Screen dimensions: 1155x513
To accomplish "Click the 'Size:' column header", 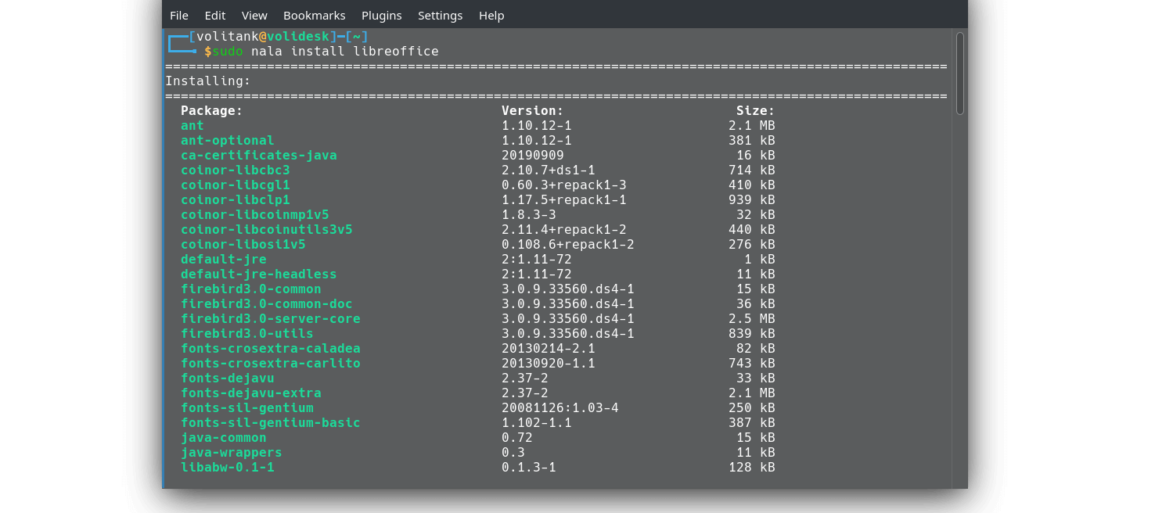I will click(x=755, y=111).
